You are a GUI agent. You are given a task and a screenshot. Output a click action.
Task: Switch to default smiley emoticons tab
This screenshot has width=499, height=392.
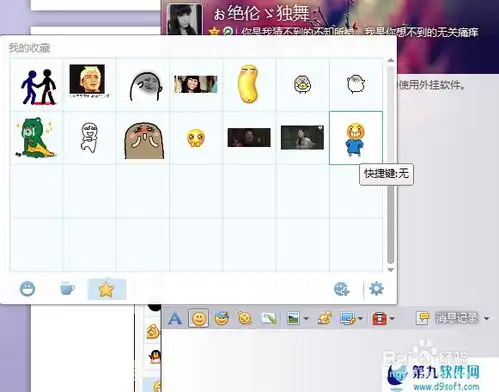(27, 289)
